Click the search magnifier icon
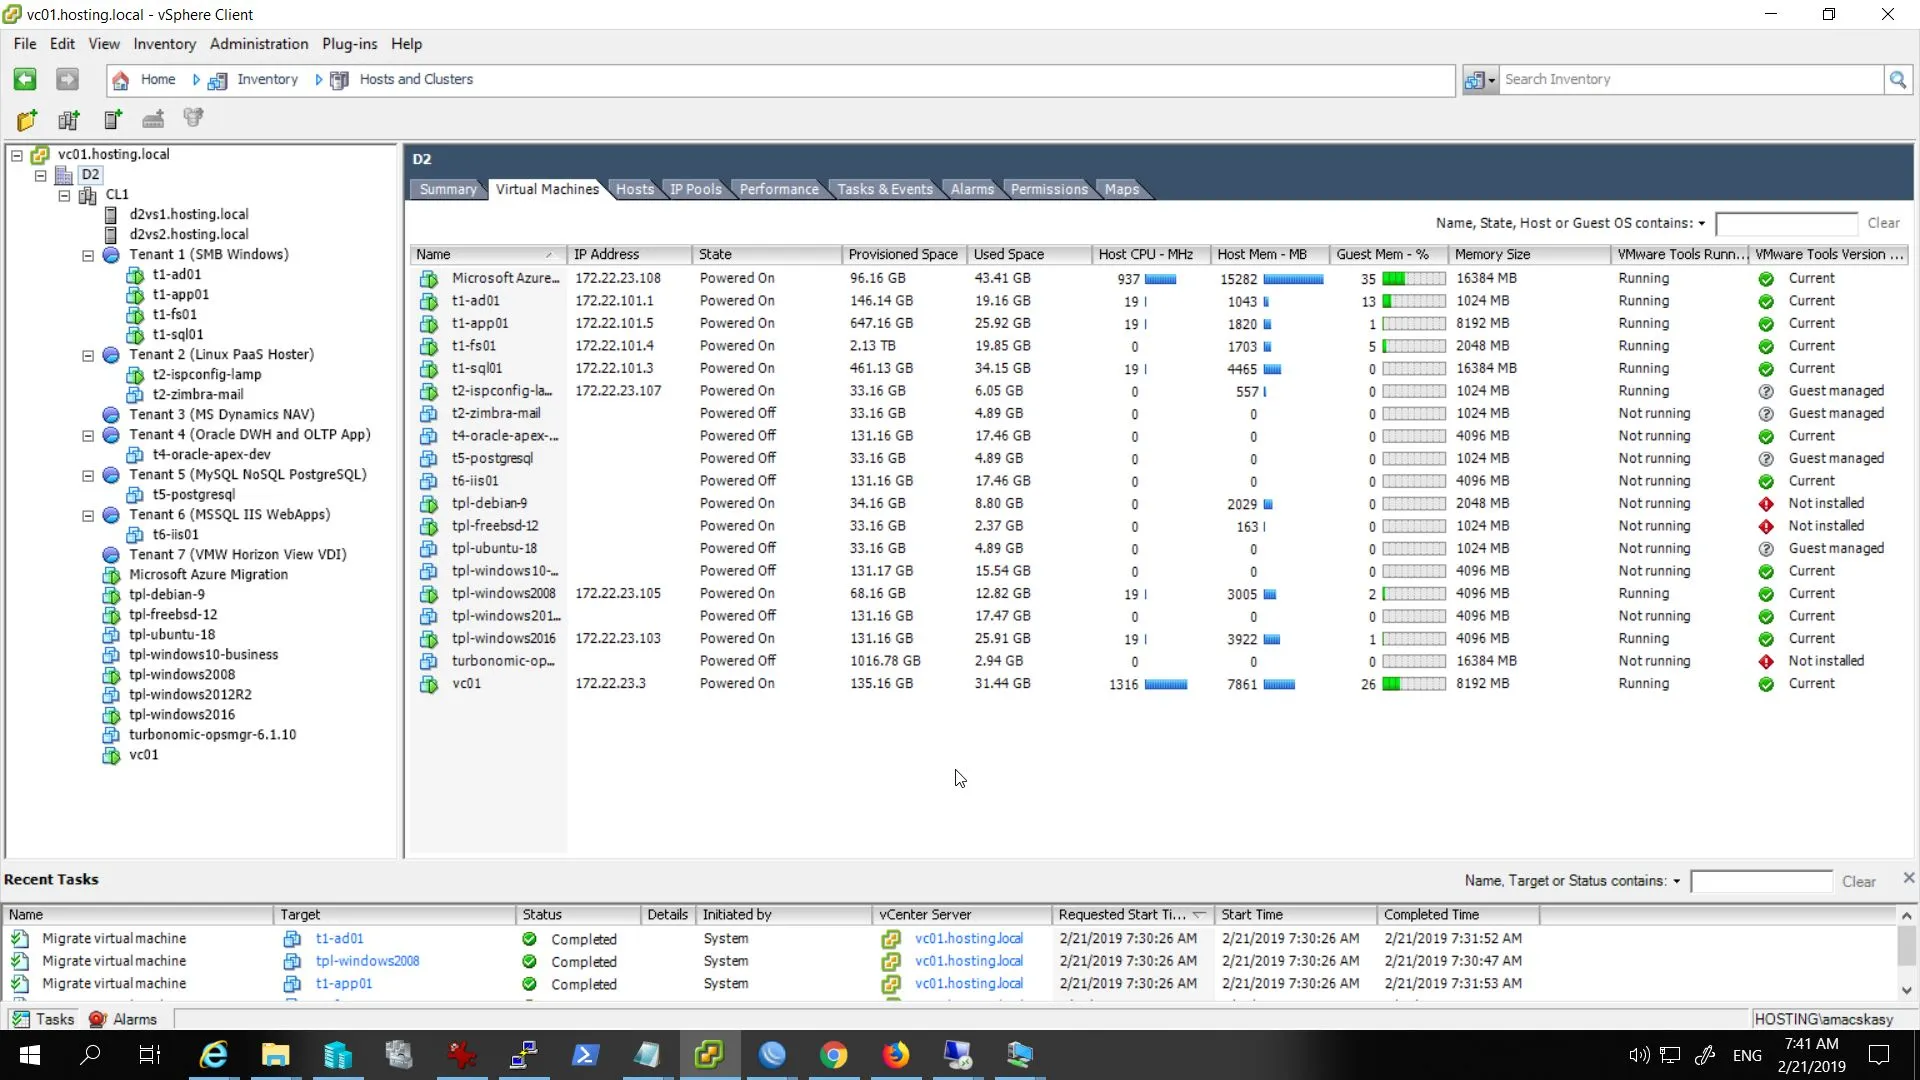This screenshot has width=1920, height=1080. [1897, 80]
